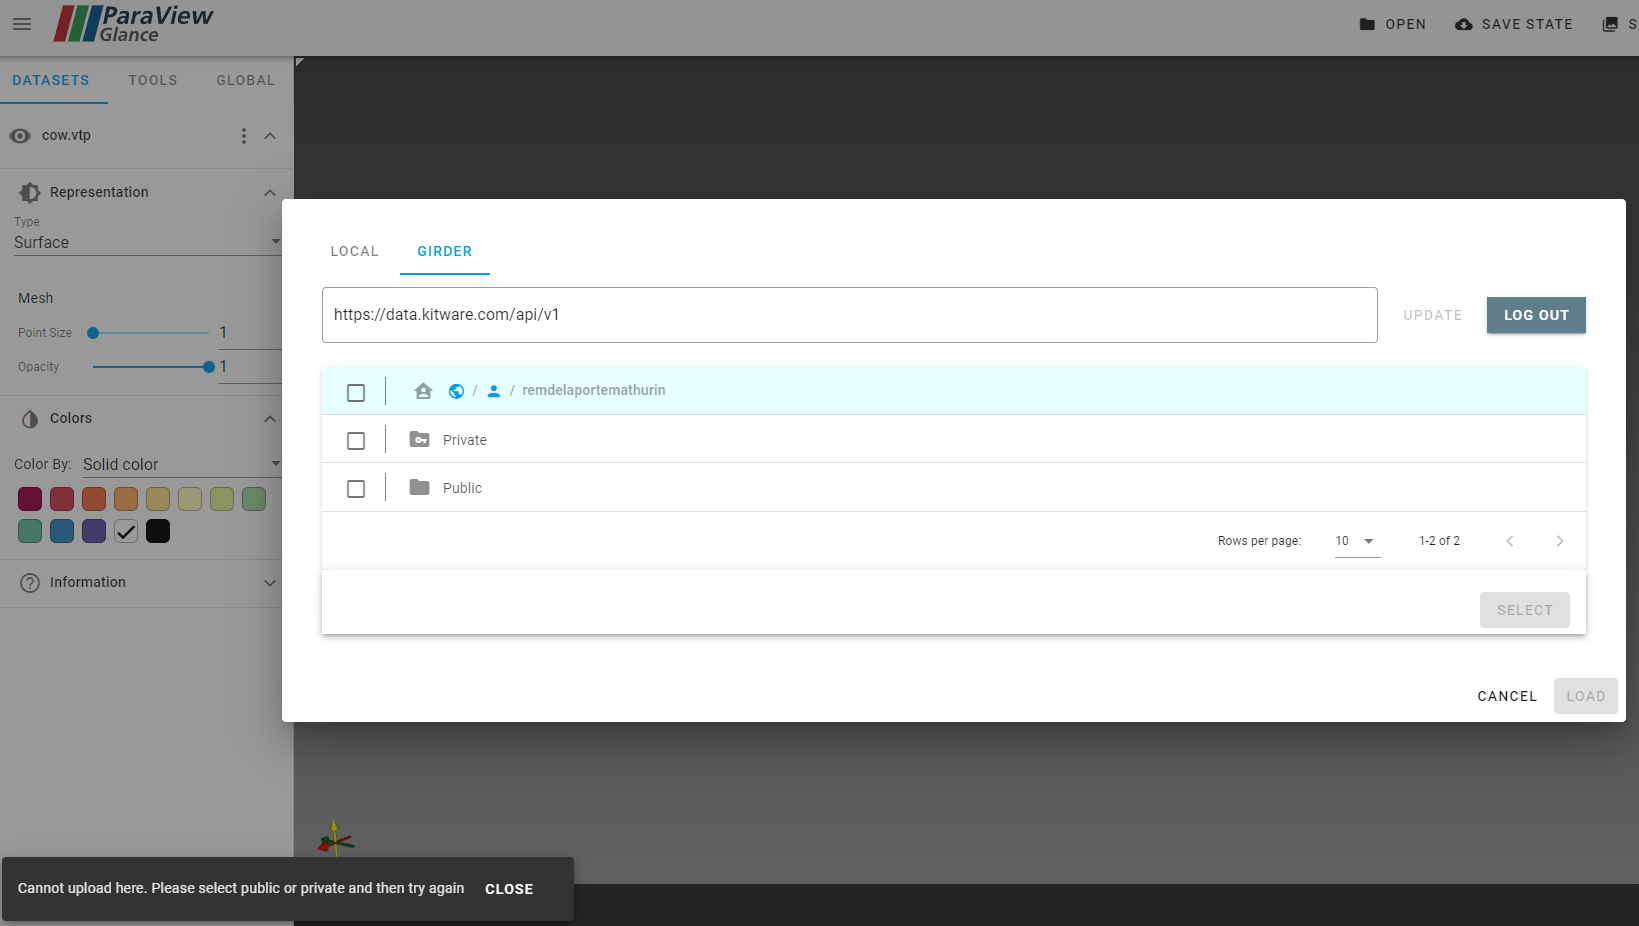Click the OPEN folder icon in top bar
Screen dimensions: 1639x926
coord(1366,23)
